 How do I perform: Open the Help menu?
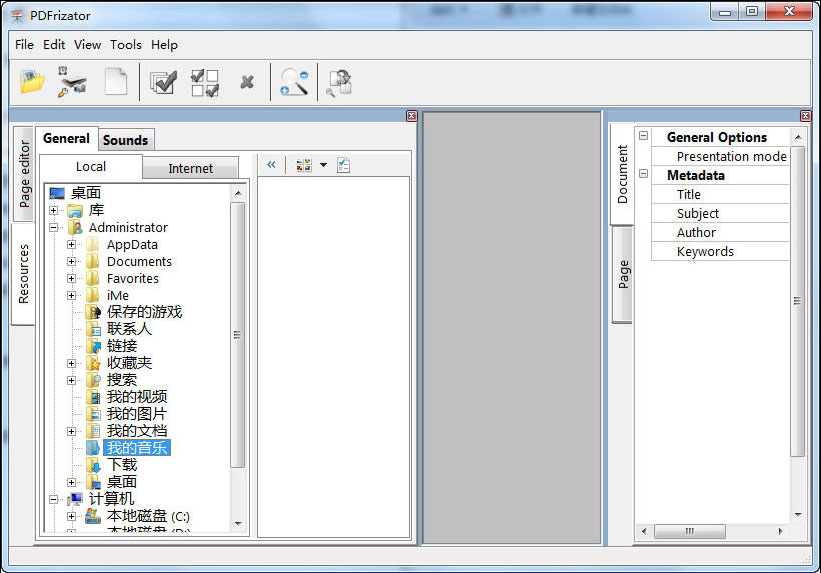coord(164,45)
